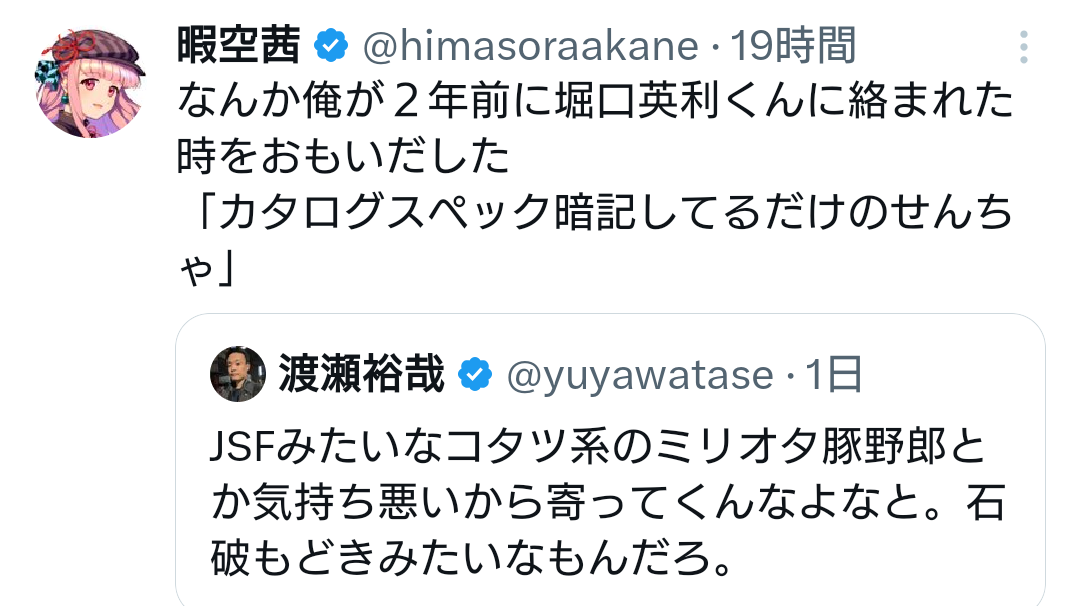Open the @yuyawatase handle
The height and width of the screenshot is (606, 1080).
pos(640,375)
